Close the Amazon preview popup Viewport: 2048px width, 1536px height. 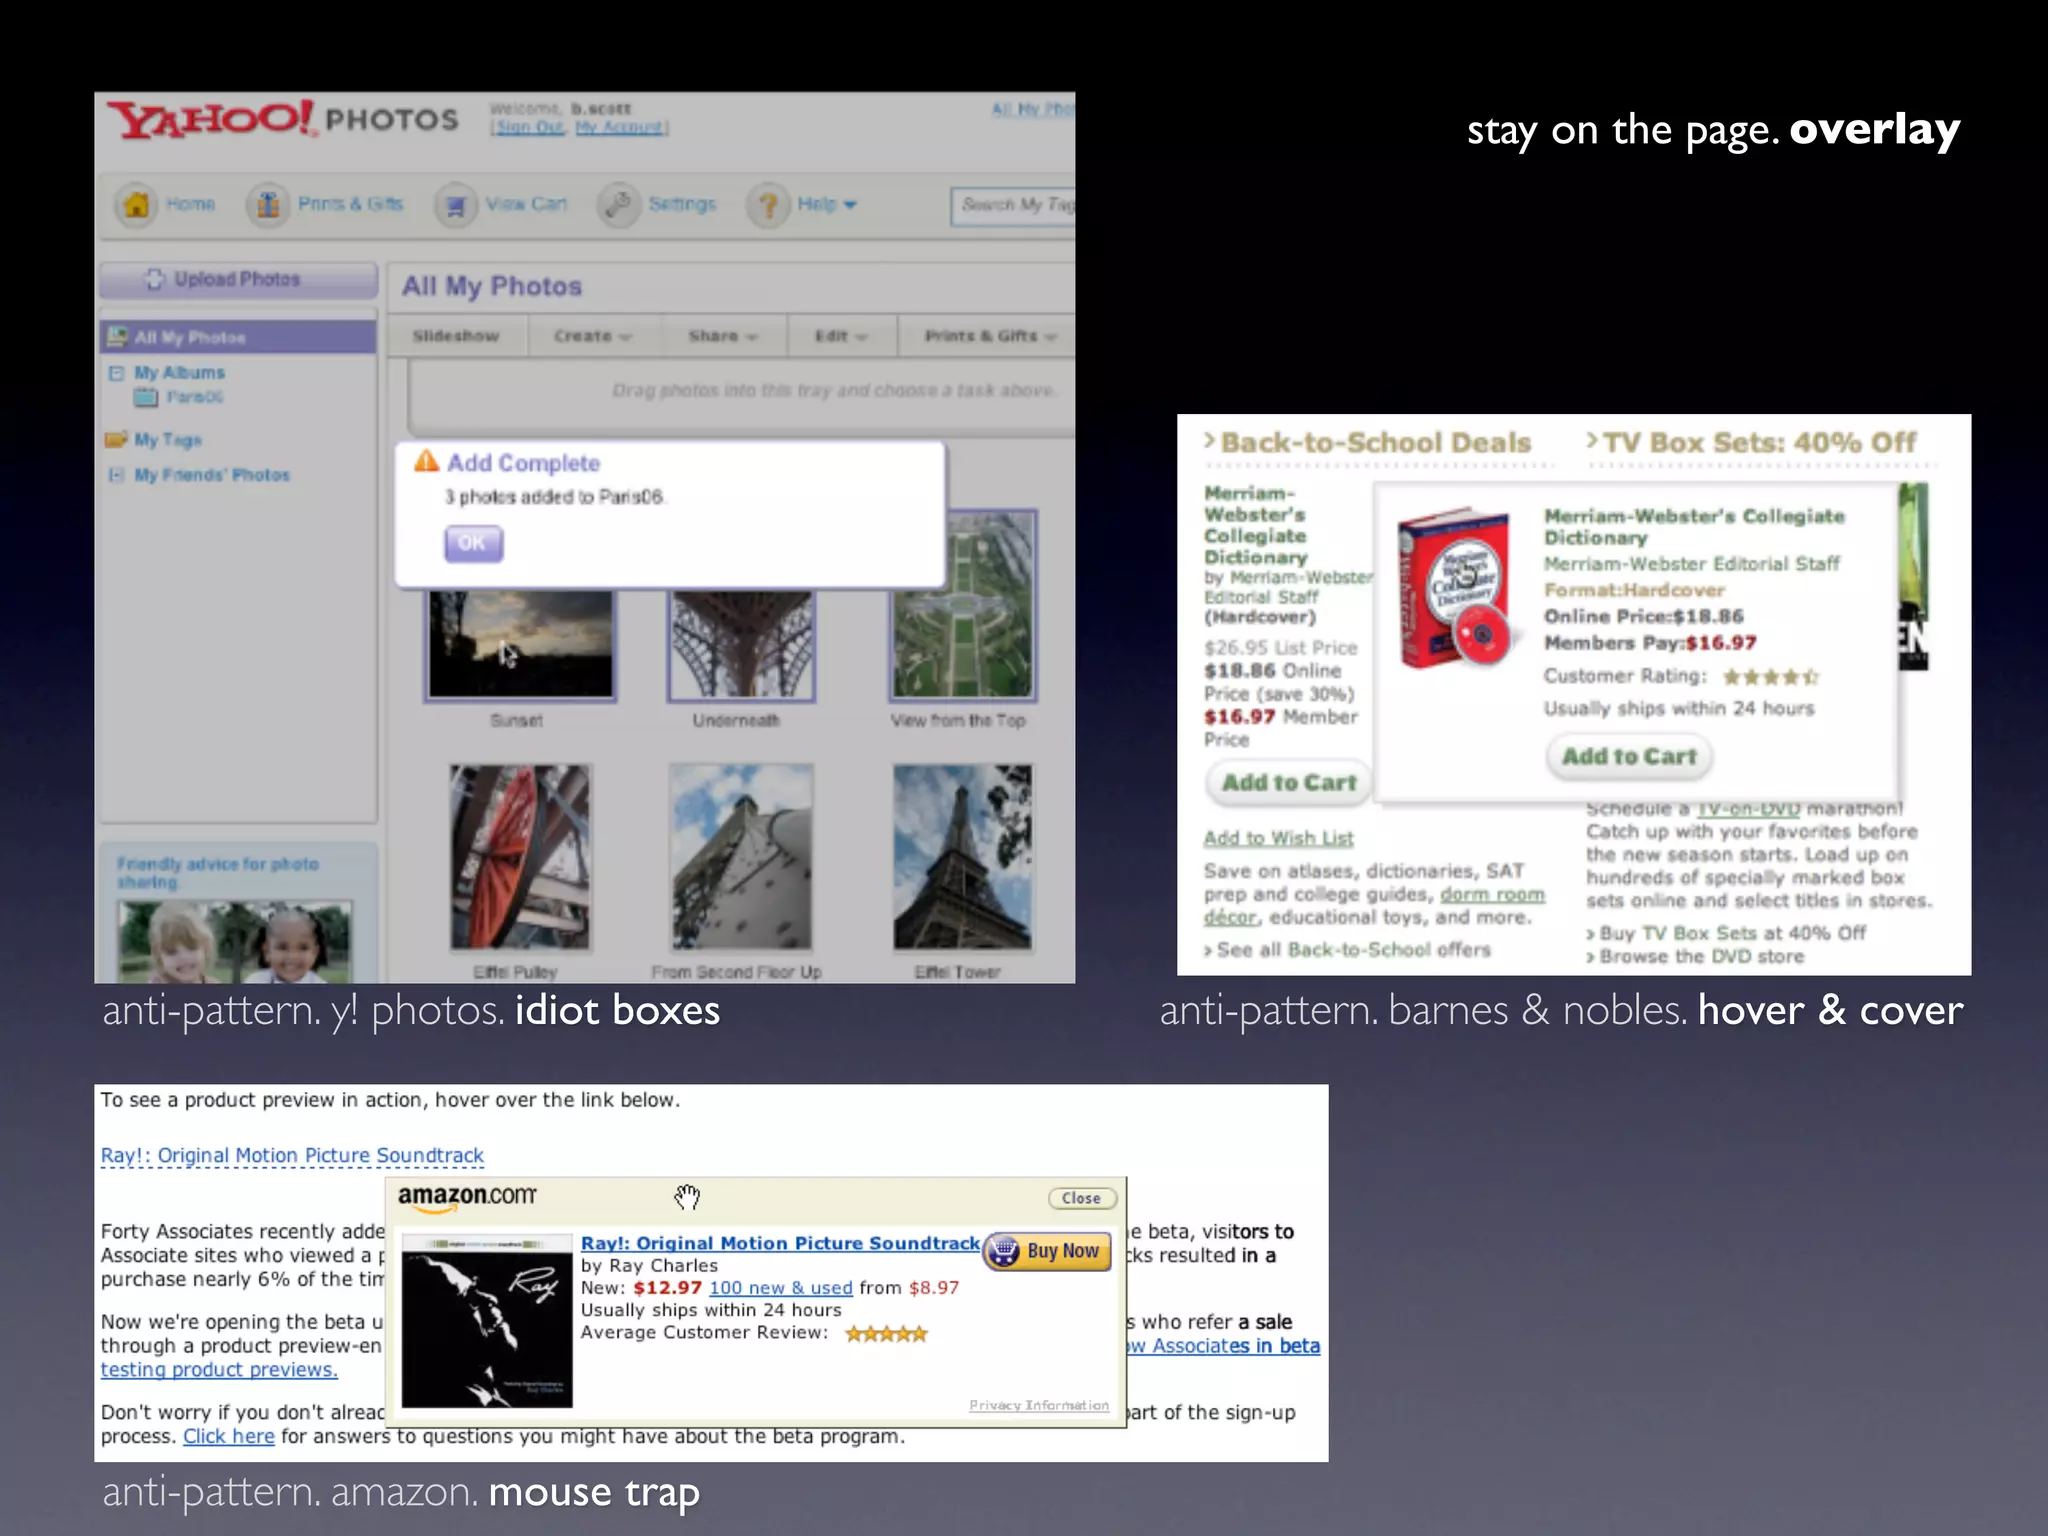coord(1081,1197)
